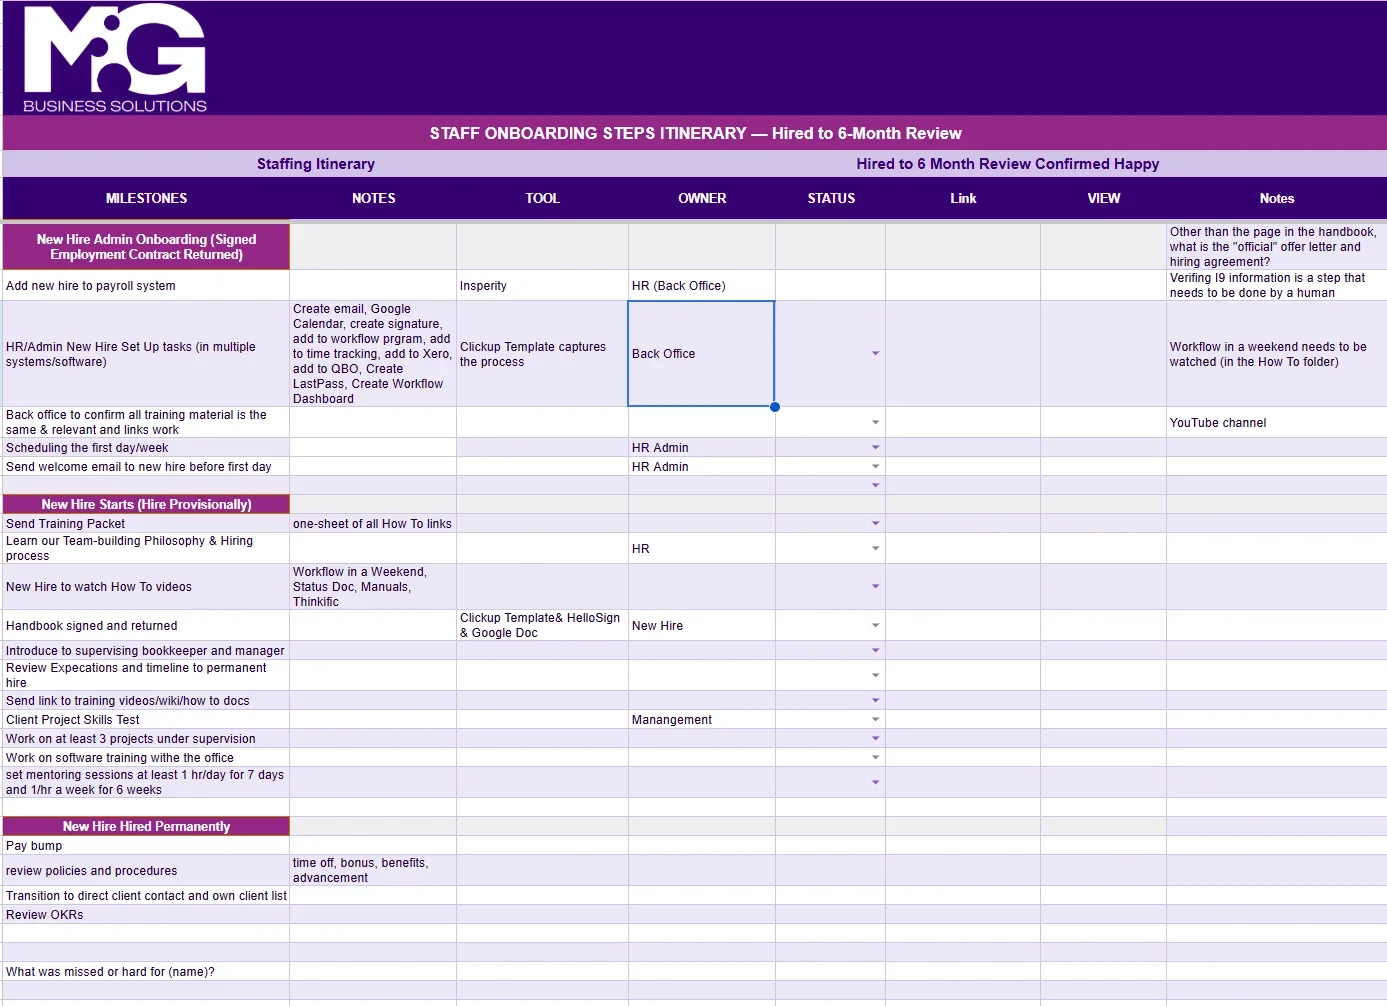Open the status dropdown for Client Project Skills Test
Screen dimensions: 1387x1006
pyautogui.click(x=875, y=719)
